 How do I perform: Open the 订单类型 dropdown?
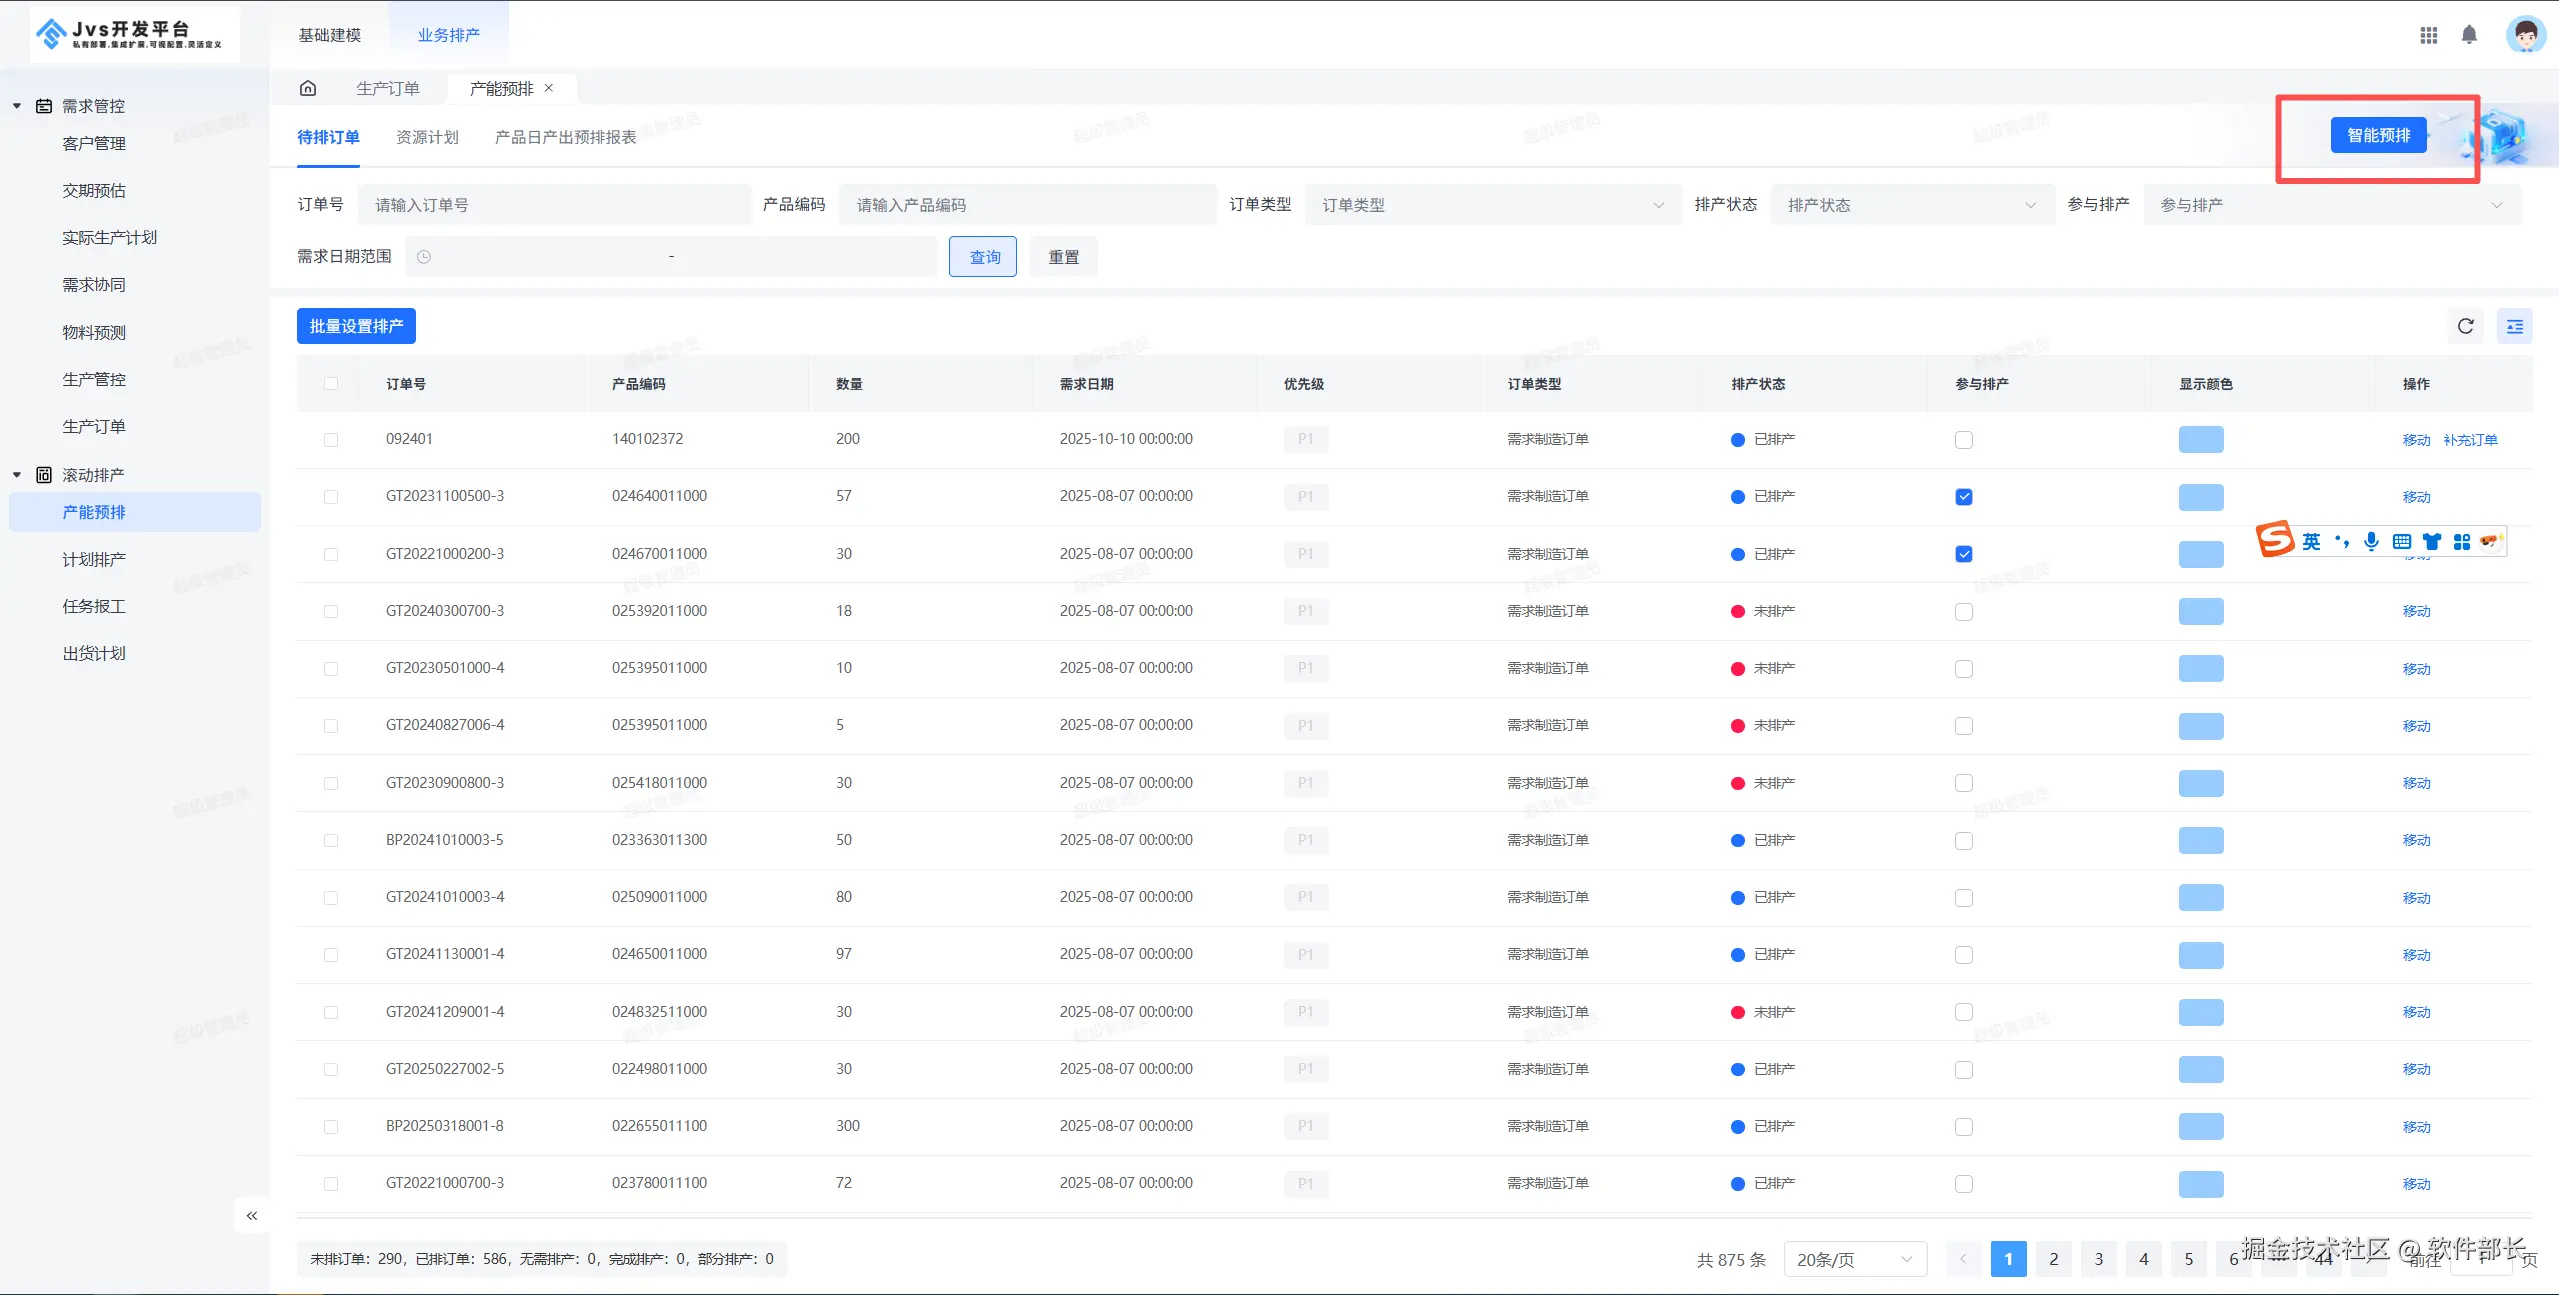pyautogui.click(x=1492, y=205)
